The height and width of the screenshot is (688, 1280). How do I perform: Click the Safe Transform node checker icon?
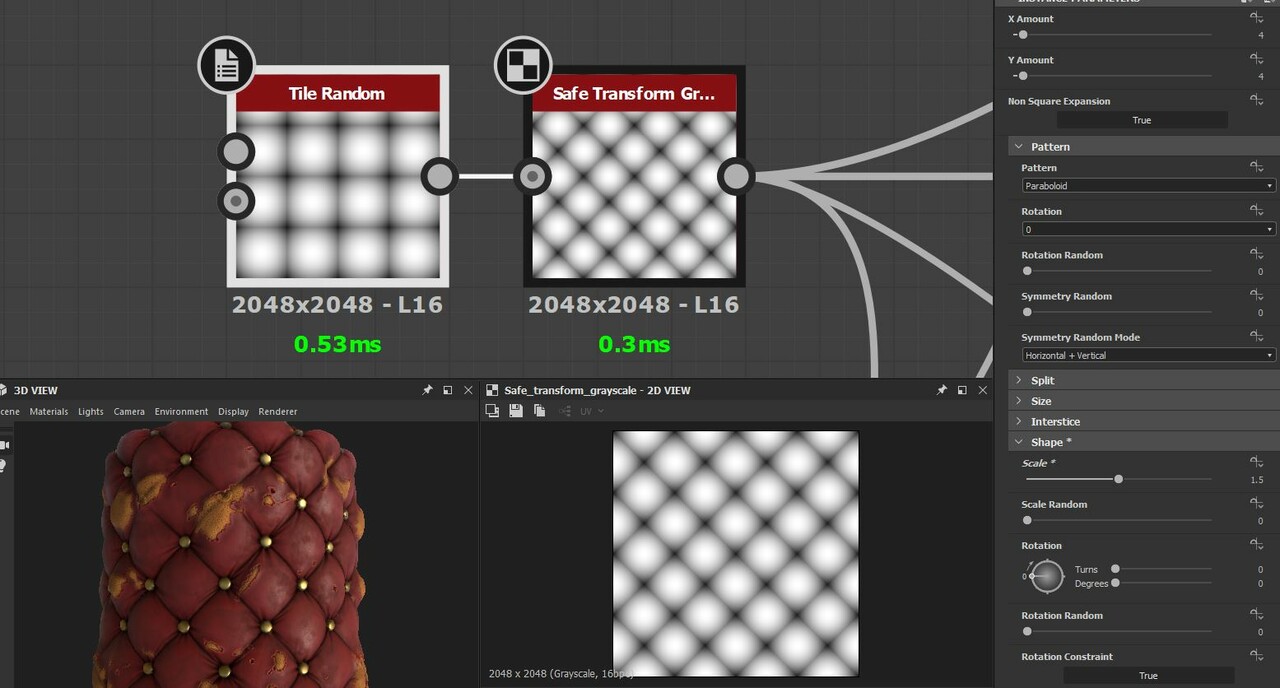click(523, 65)
